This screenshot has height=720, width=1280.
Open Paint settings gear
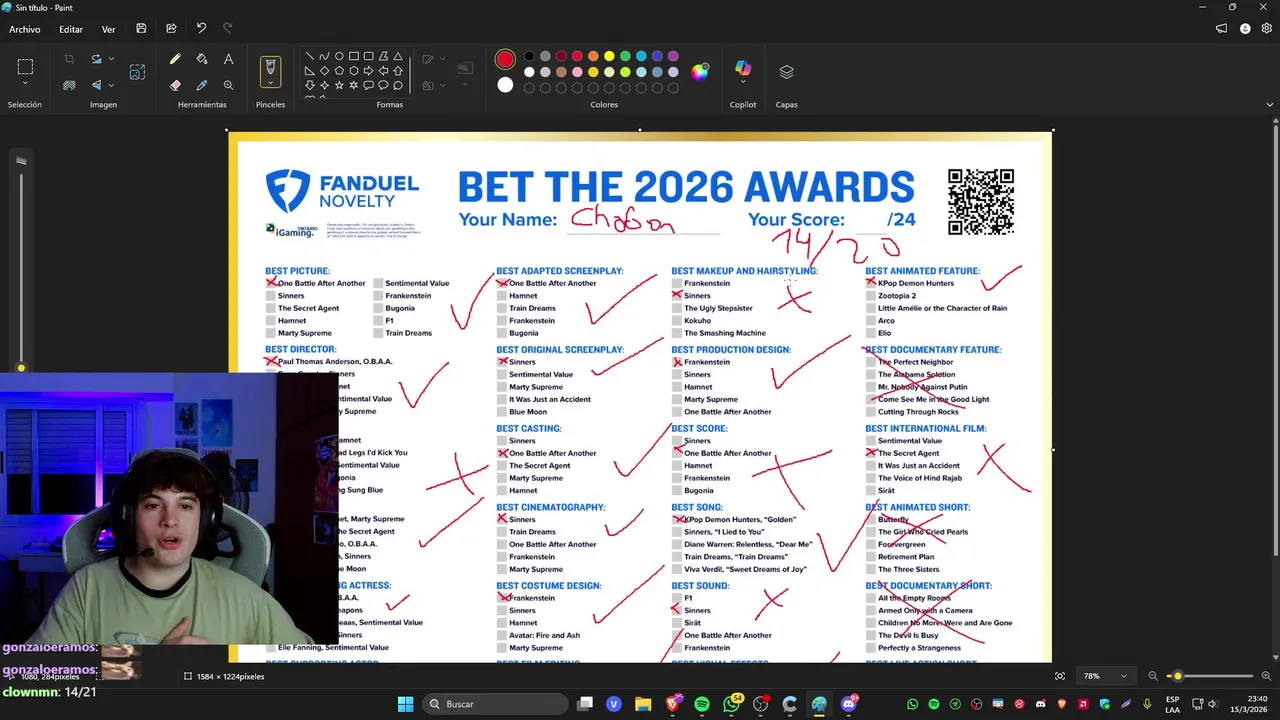pyautogui.click(x=1266, y=29)
